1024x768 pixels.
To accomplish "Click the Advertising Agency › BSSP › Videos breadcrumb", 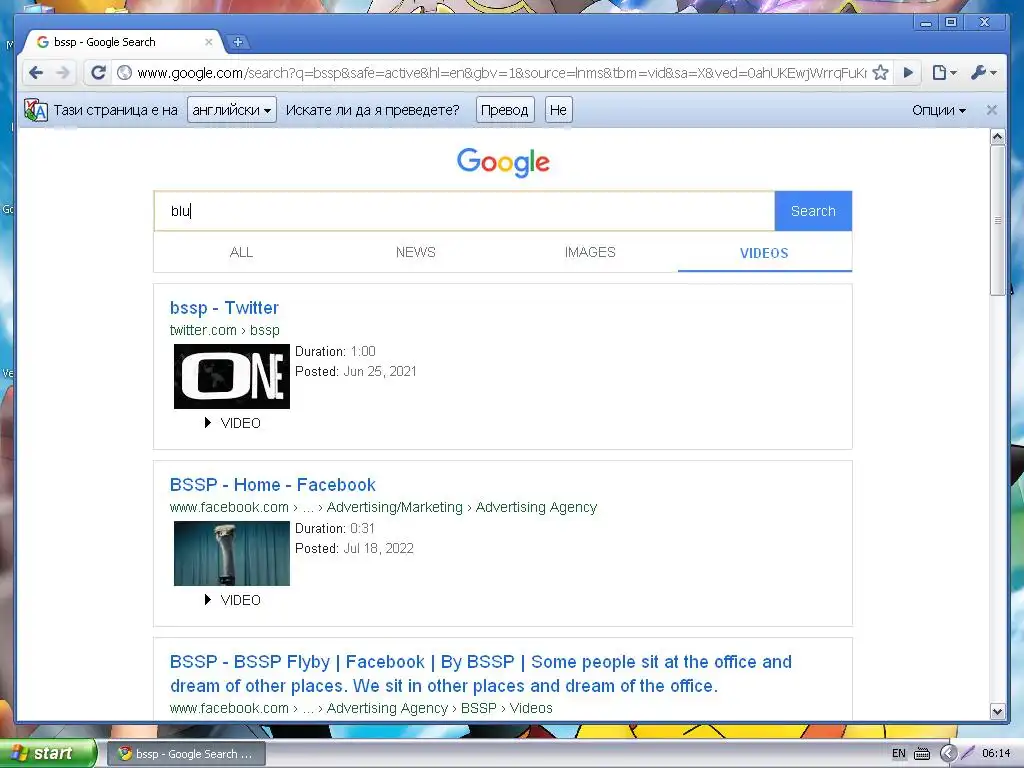I will click(440, 709).
